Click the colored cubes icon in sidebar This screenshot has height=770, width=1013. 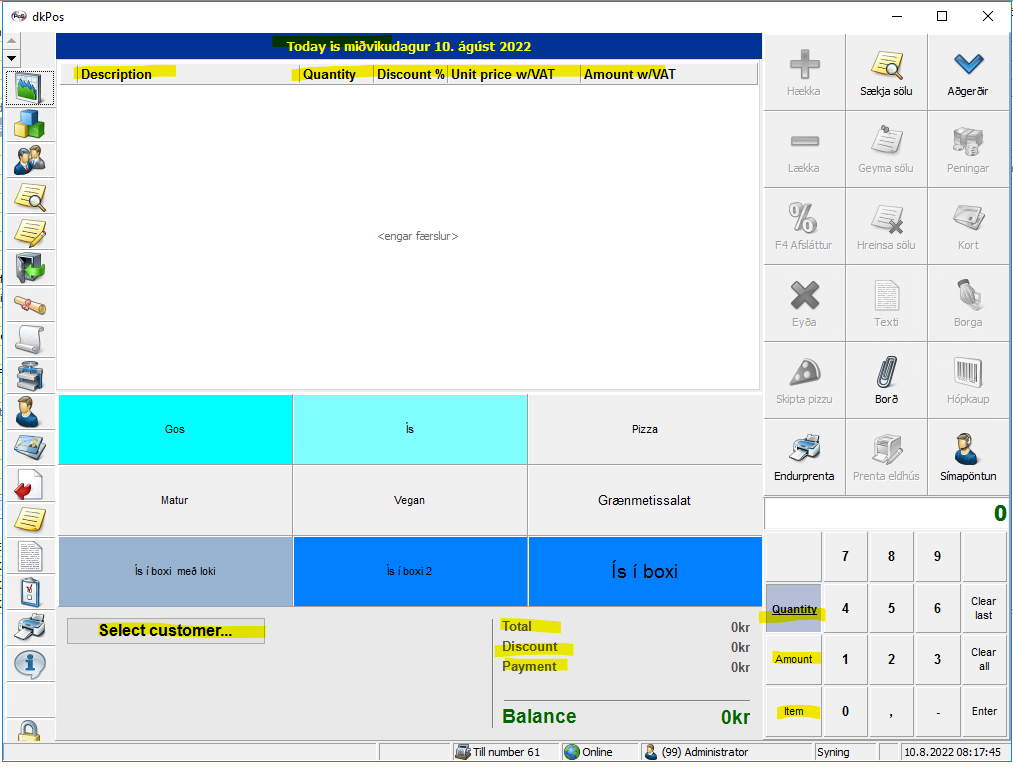coord(30,125)
